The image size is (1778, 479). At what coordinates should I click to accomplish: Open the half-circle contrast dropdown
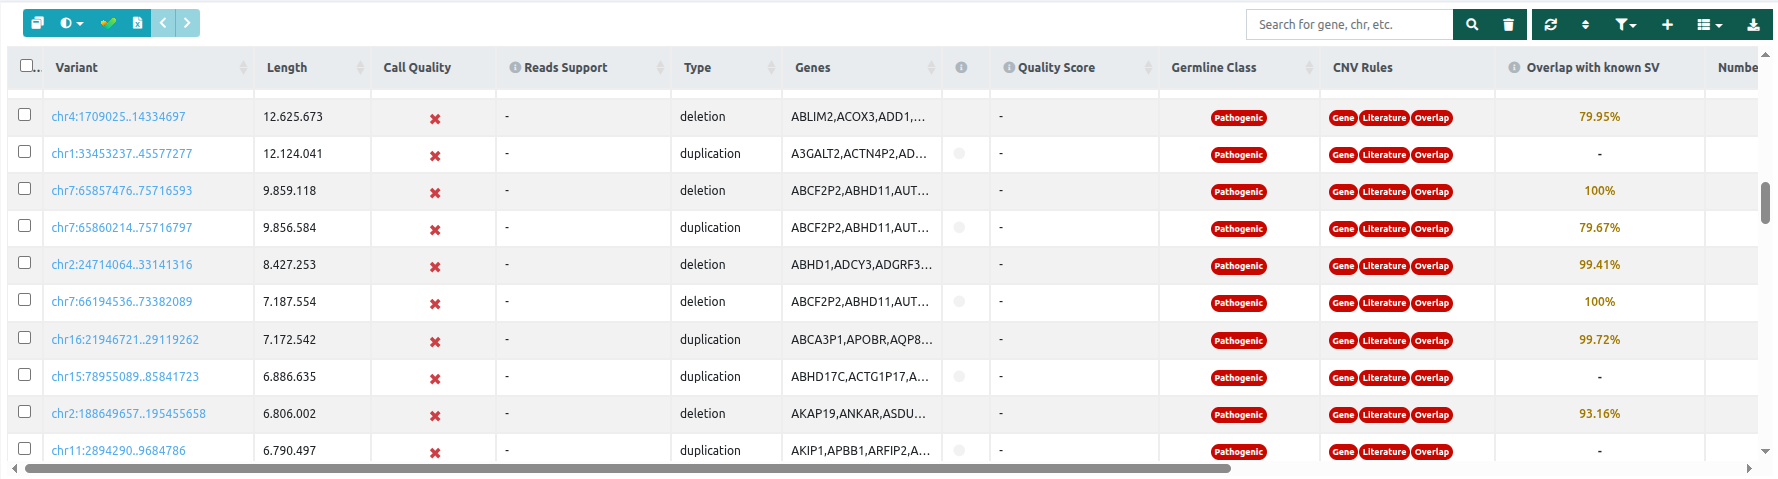tap(71, 23)
